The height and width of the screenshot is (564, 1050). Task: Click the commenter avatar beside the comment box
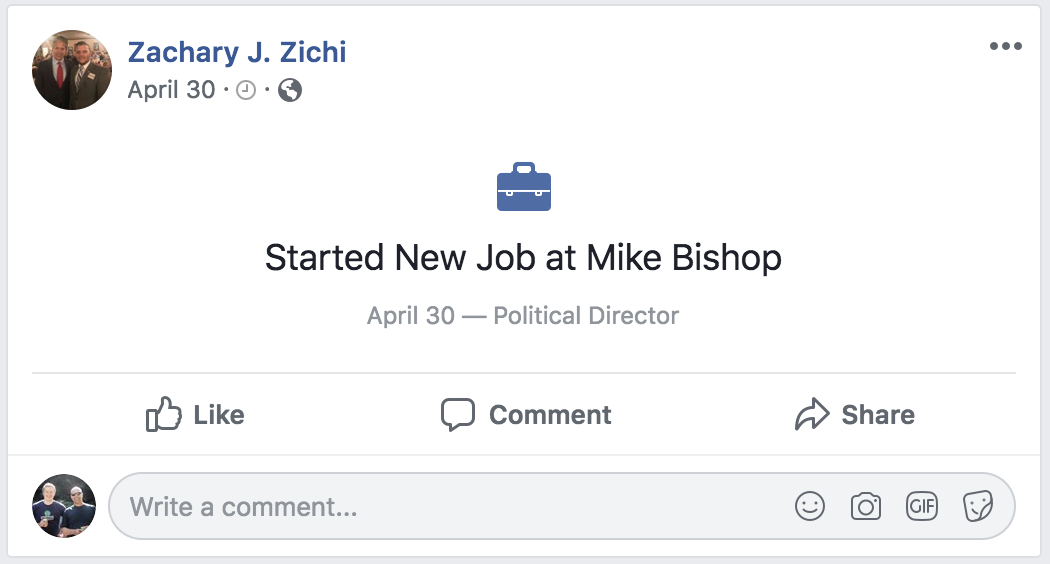(64, 506)
